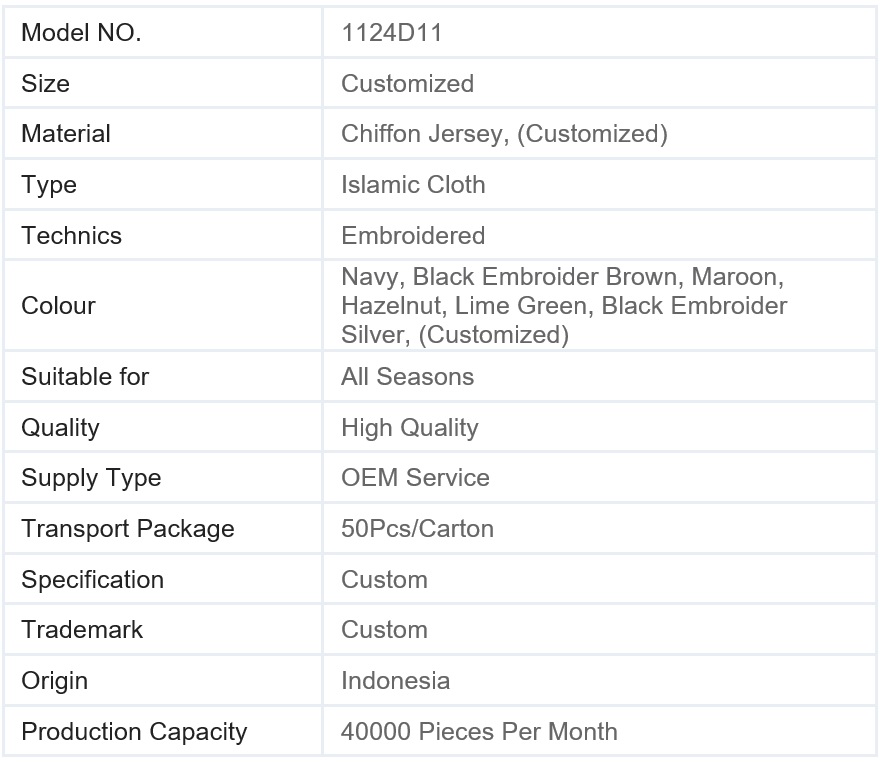
Task: Select the All Seasons value
Action: (407, 377)
